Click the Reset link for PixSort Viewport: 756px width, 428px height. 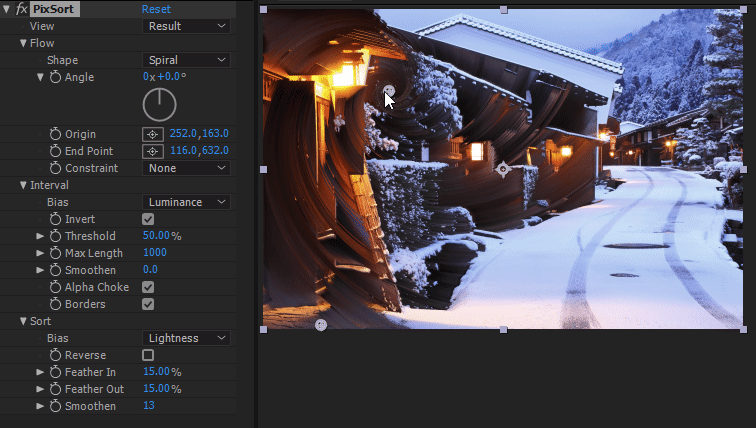coord(156,9)
